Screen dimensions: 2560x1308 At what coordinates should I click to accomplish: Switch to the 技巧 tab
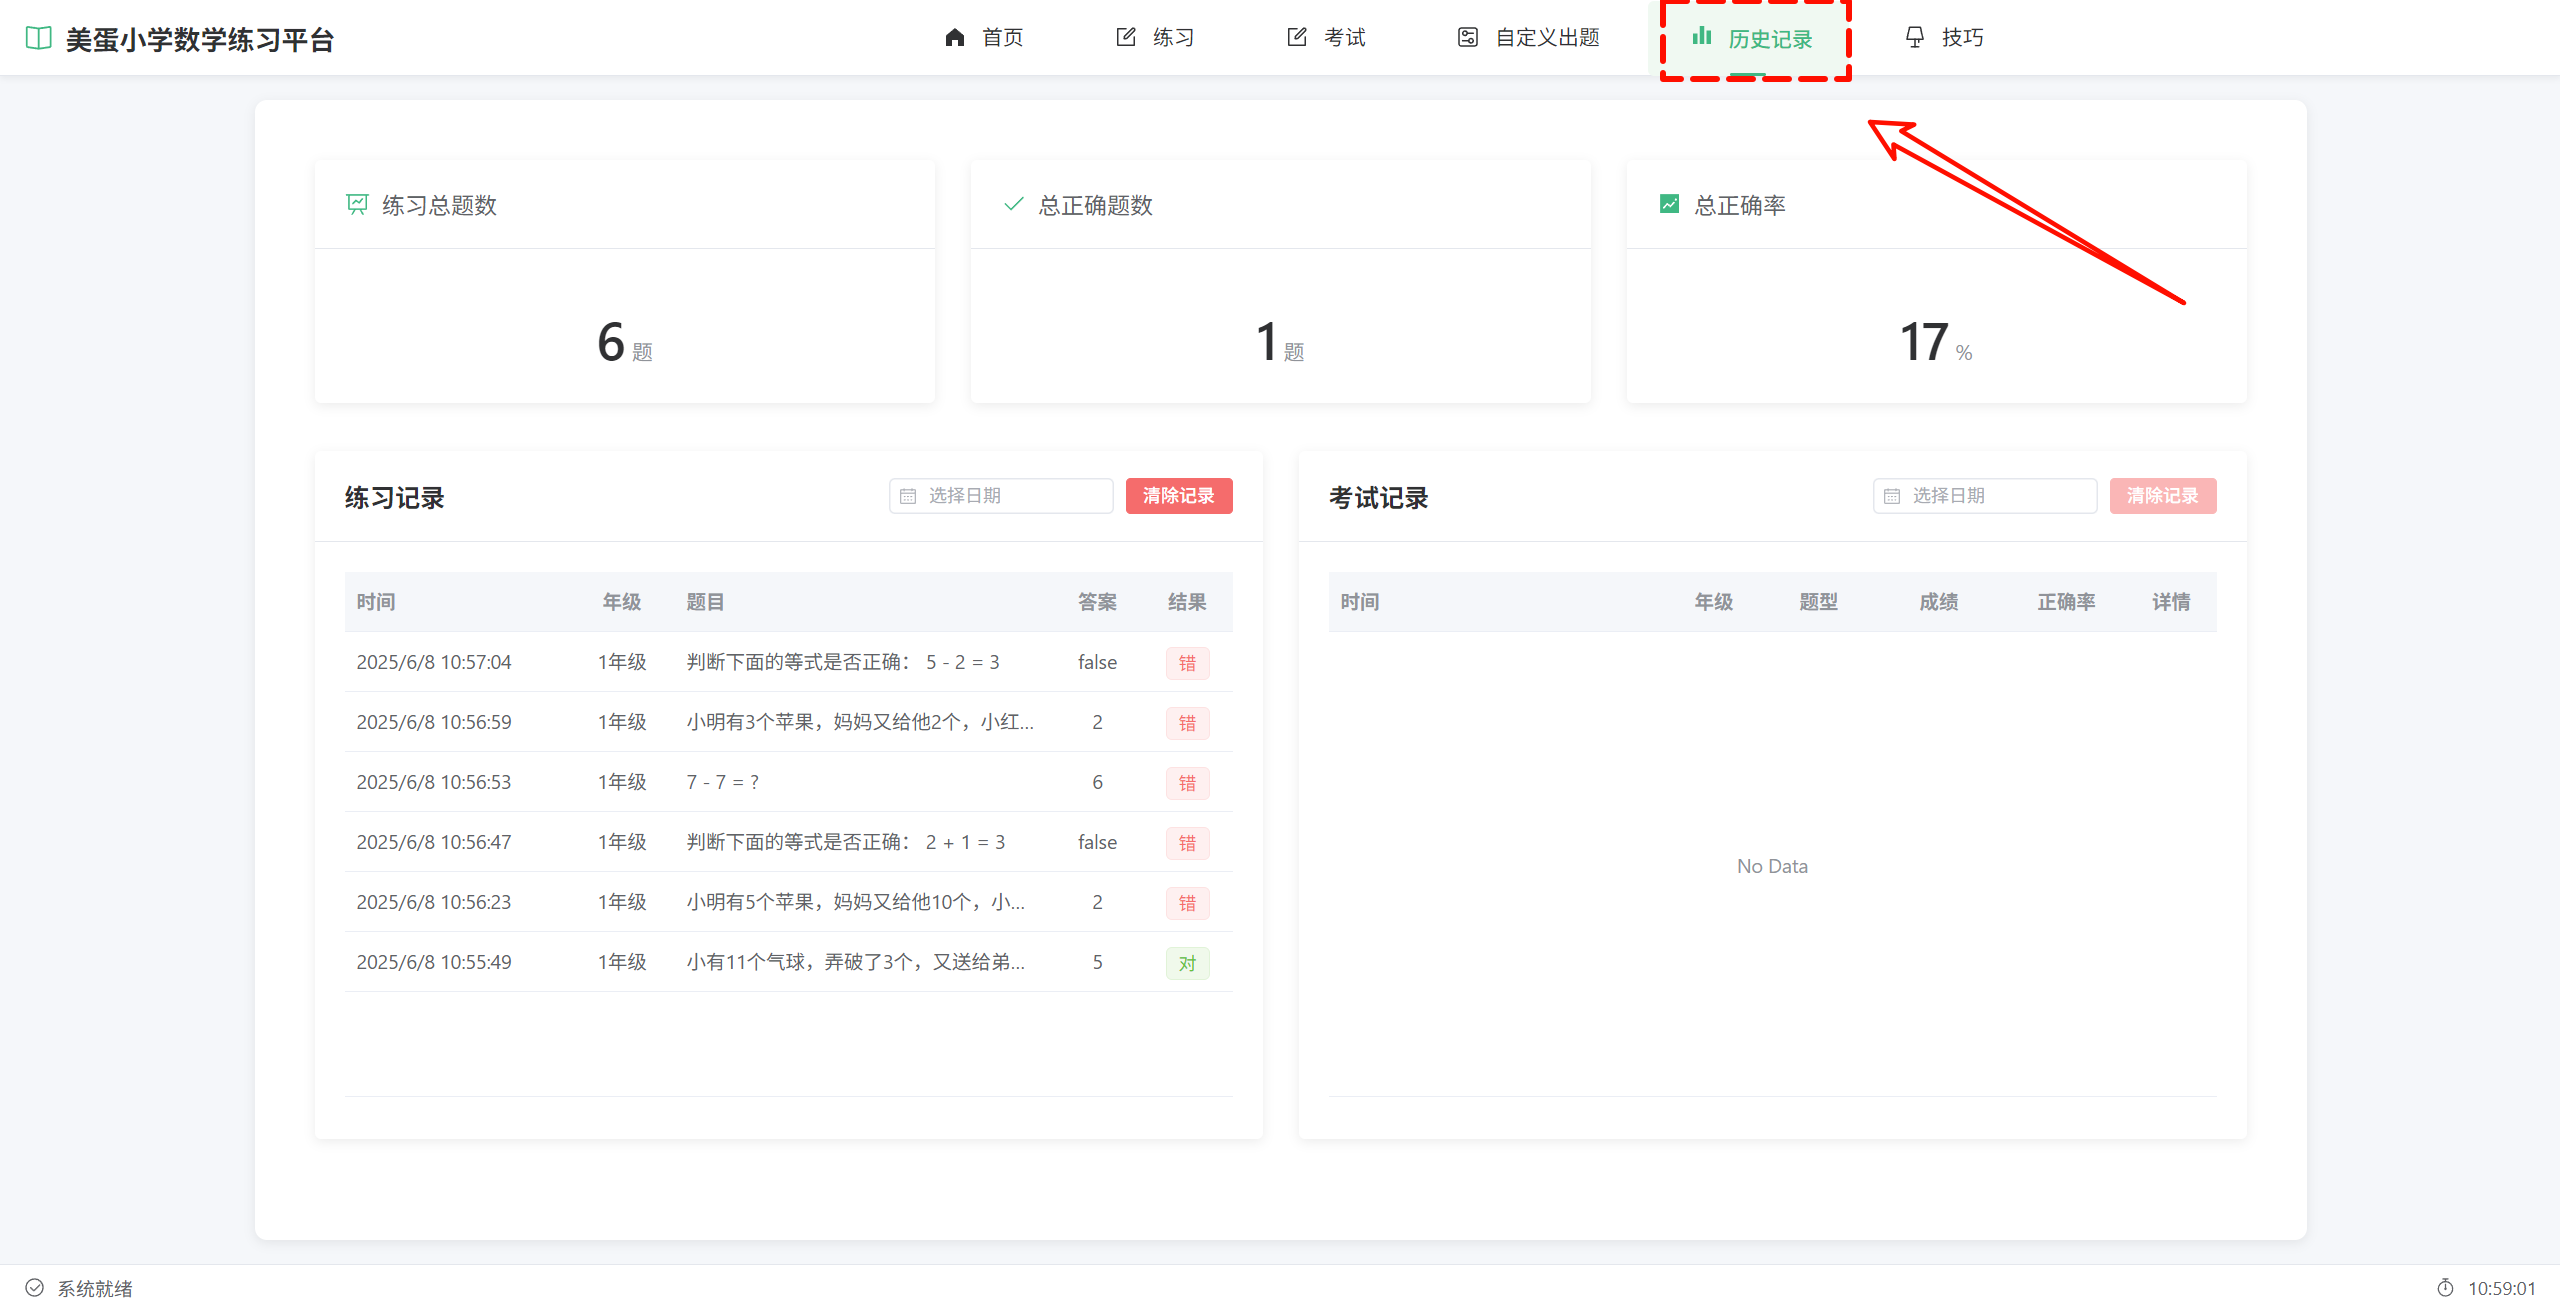[x=1944, y=38]
